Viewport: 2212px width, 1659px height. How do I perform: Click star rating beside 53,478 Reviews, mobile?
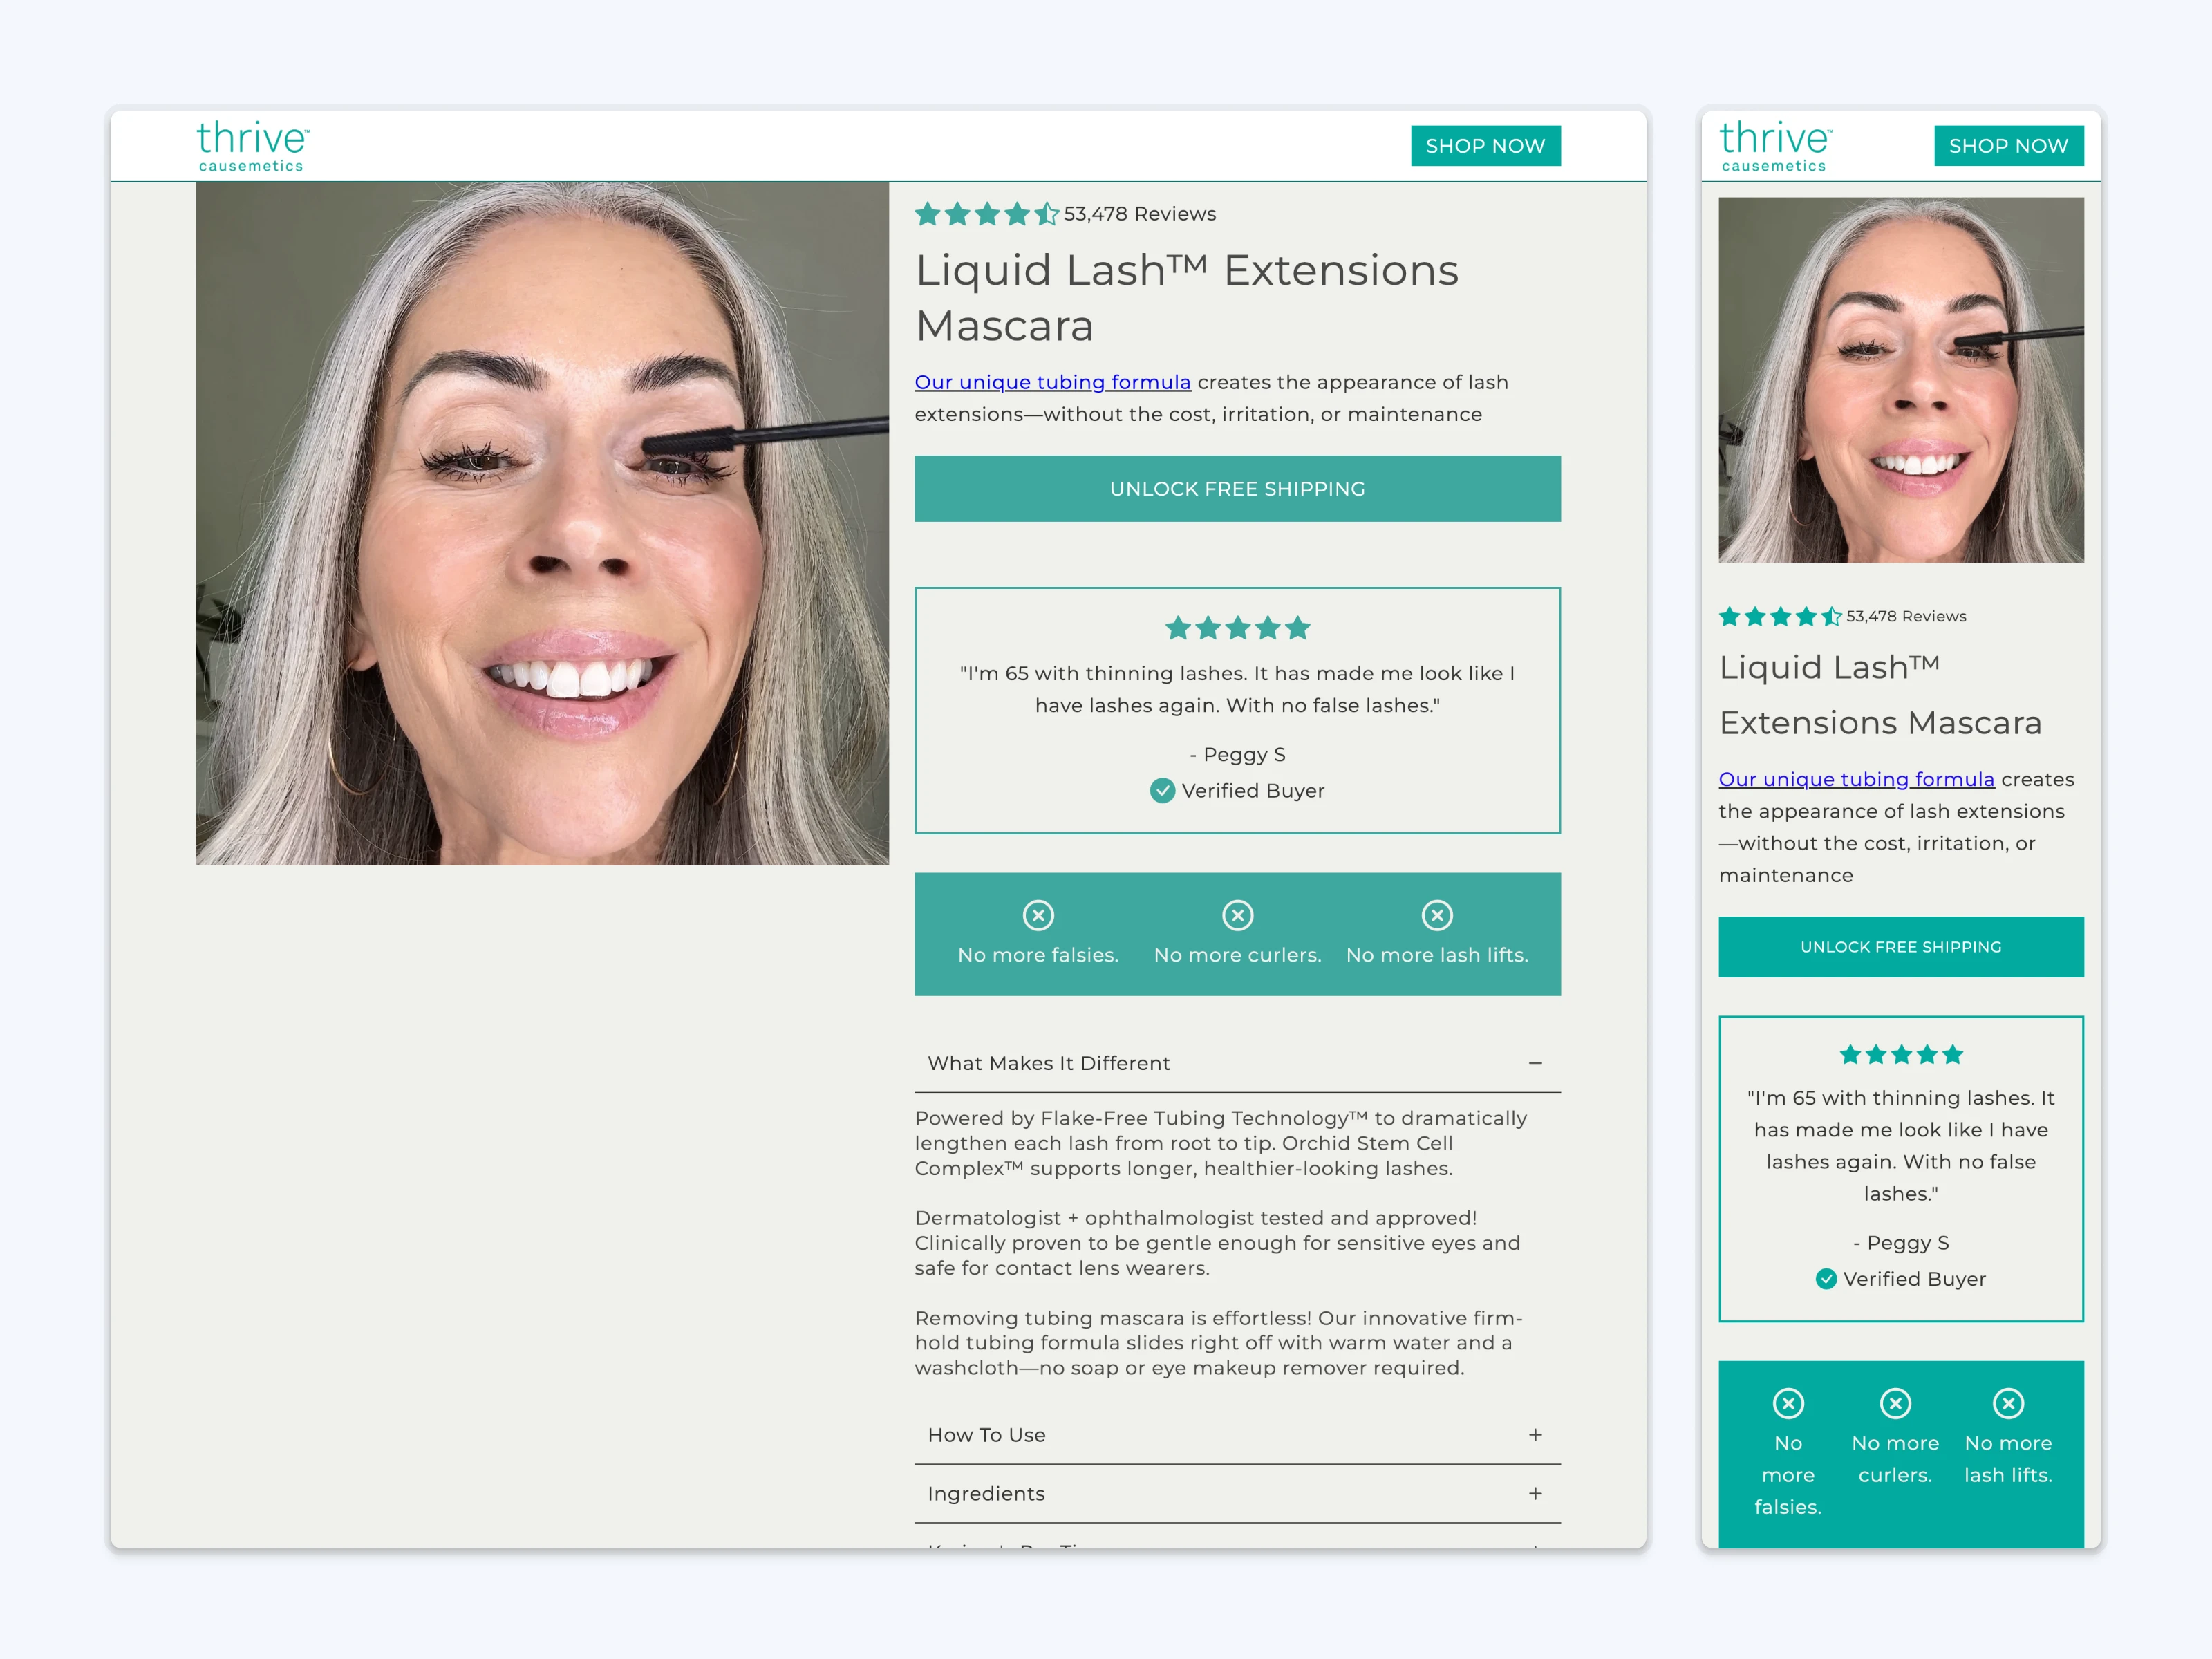[1779, 616]
